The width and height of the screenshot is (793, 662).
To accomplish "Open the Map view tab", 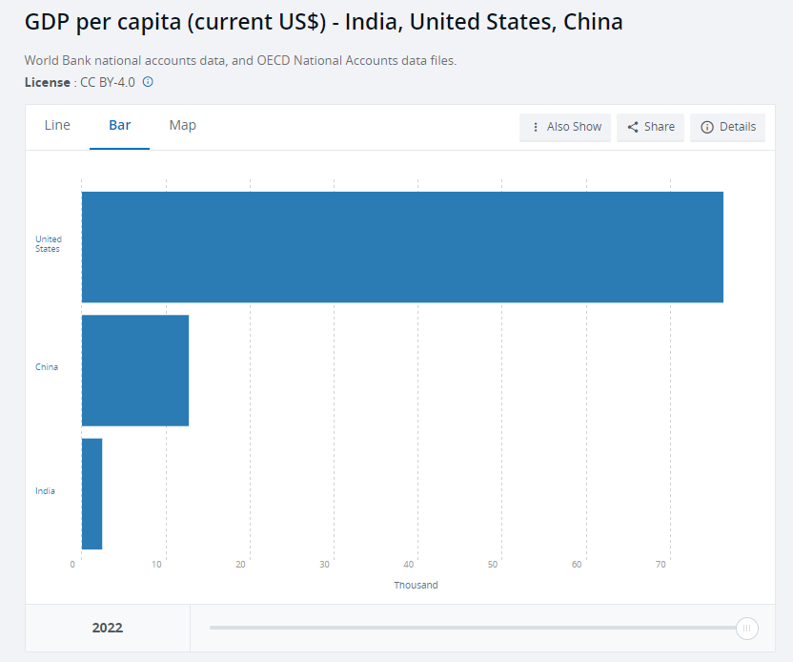I will [182, 126].
